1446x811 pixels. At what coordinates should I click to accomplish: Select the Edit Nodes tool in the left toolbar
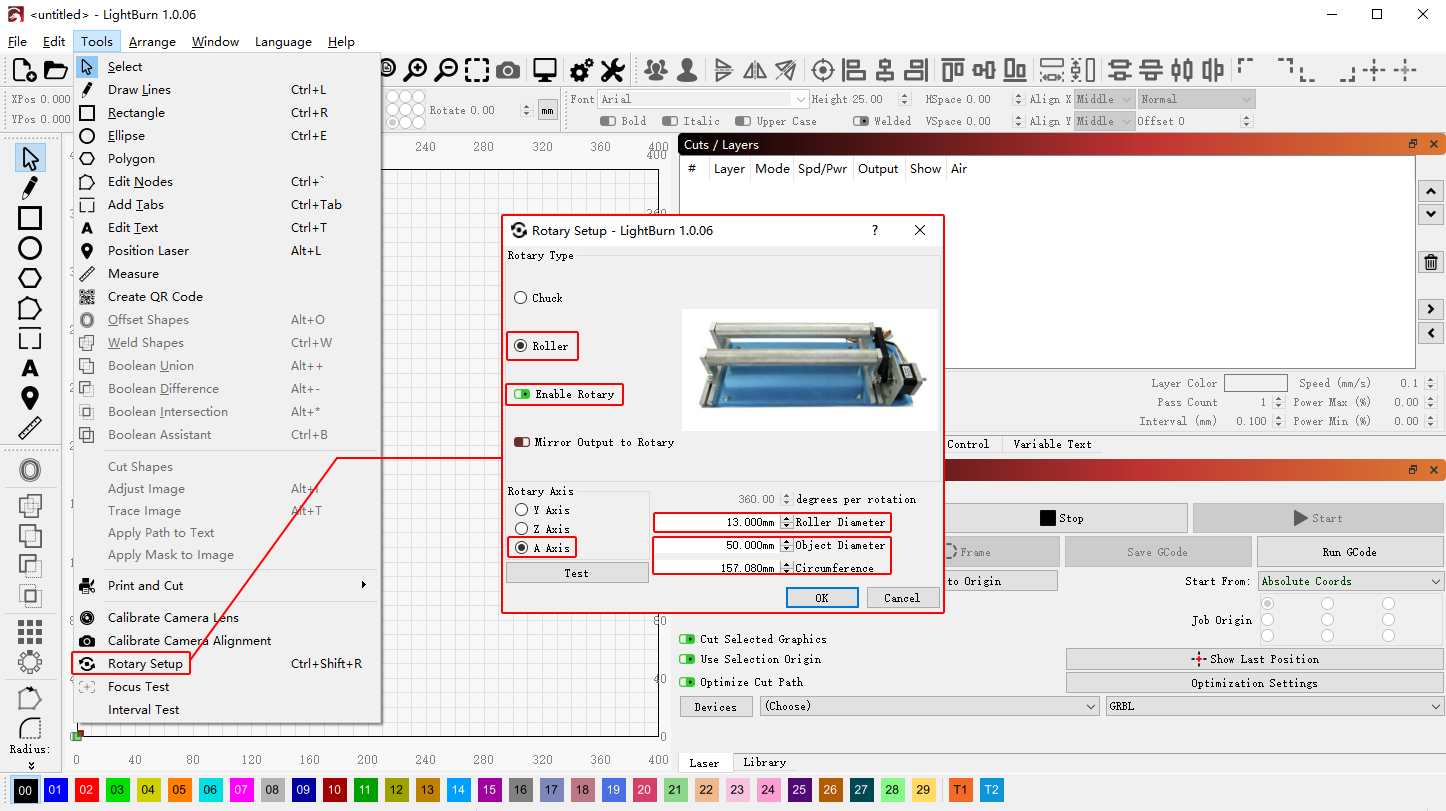(30, 309)
